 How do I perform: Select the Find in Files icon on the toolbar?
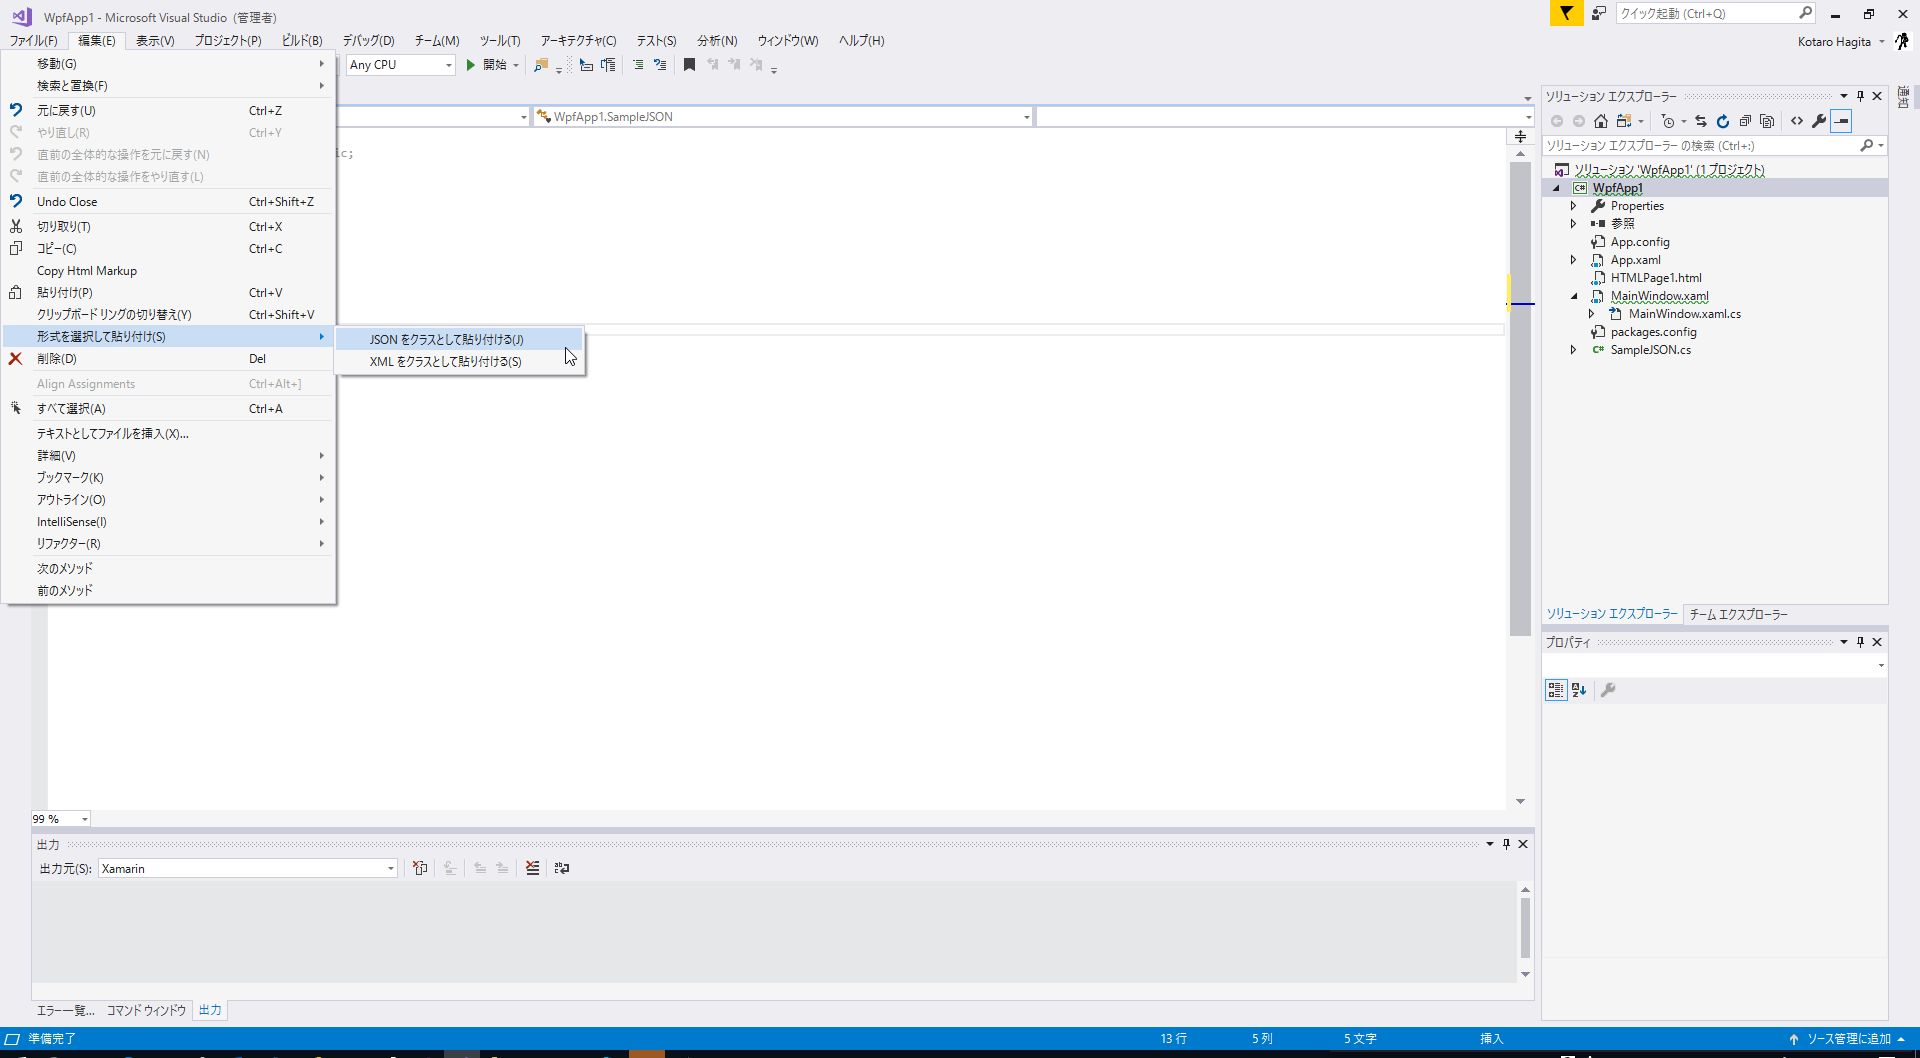coord(541,65)
